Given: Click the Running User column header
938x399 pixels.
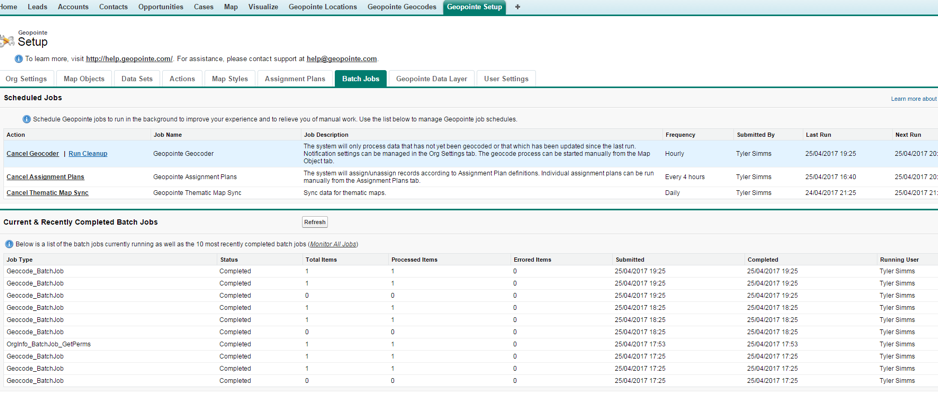Looking at the screenshot, I should 899,260.
